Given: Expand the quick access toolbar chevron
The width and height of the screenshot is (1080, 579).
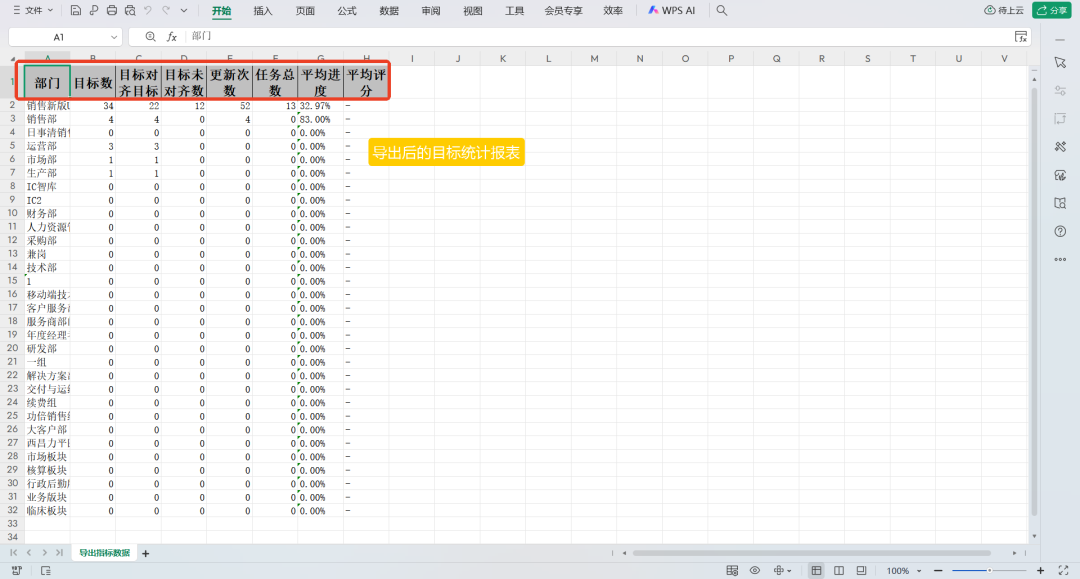Looking at the screenshot, I should 184,10.
